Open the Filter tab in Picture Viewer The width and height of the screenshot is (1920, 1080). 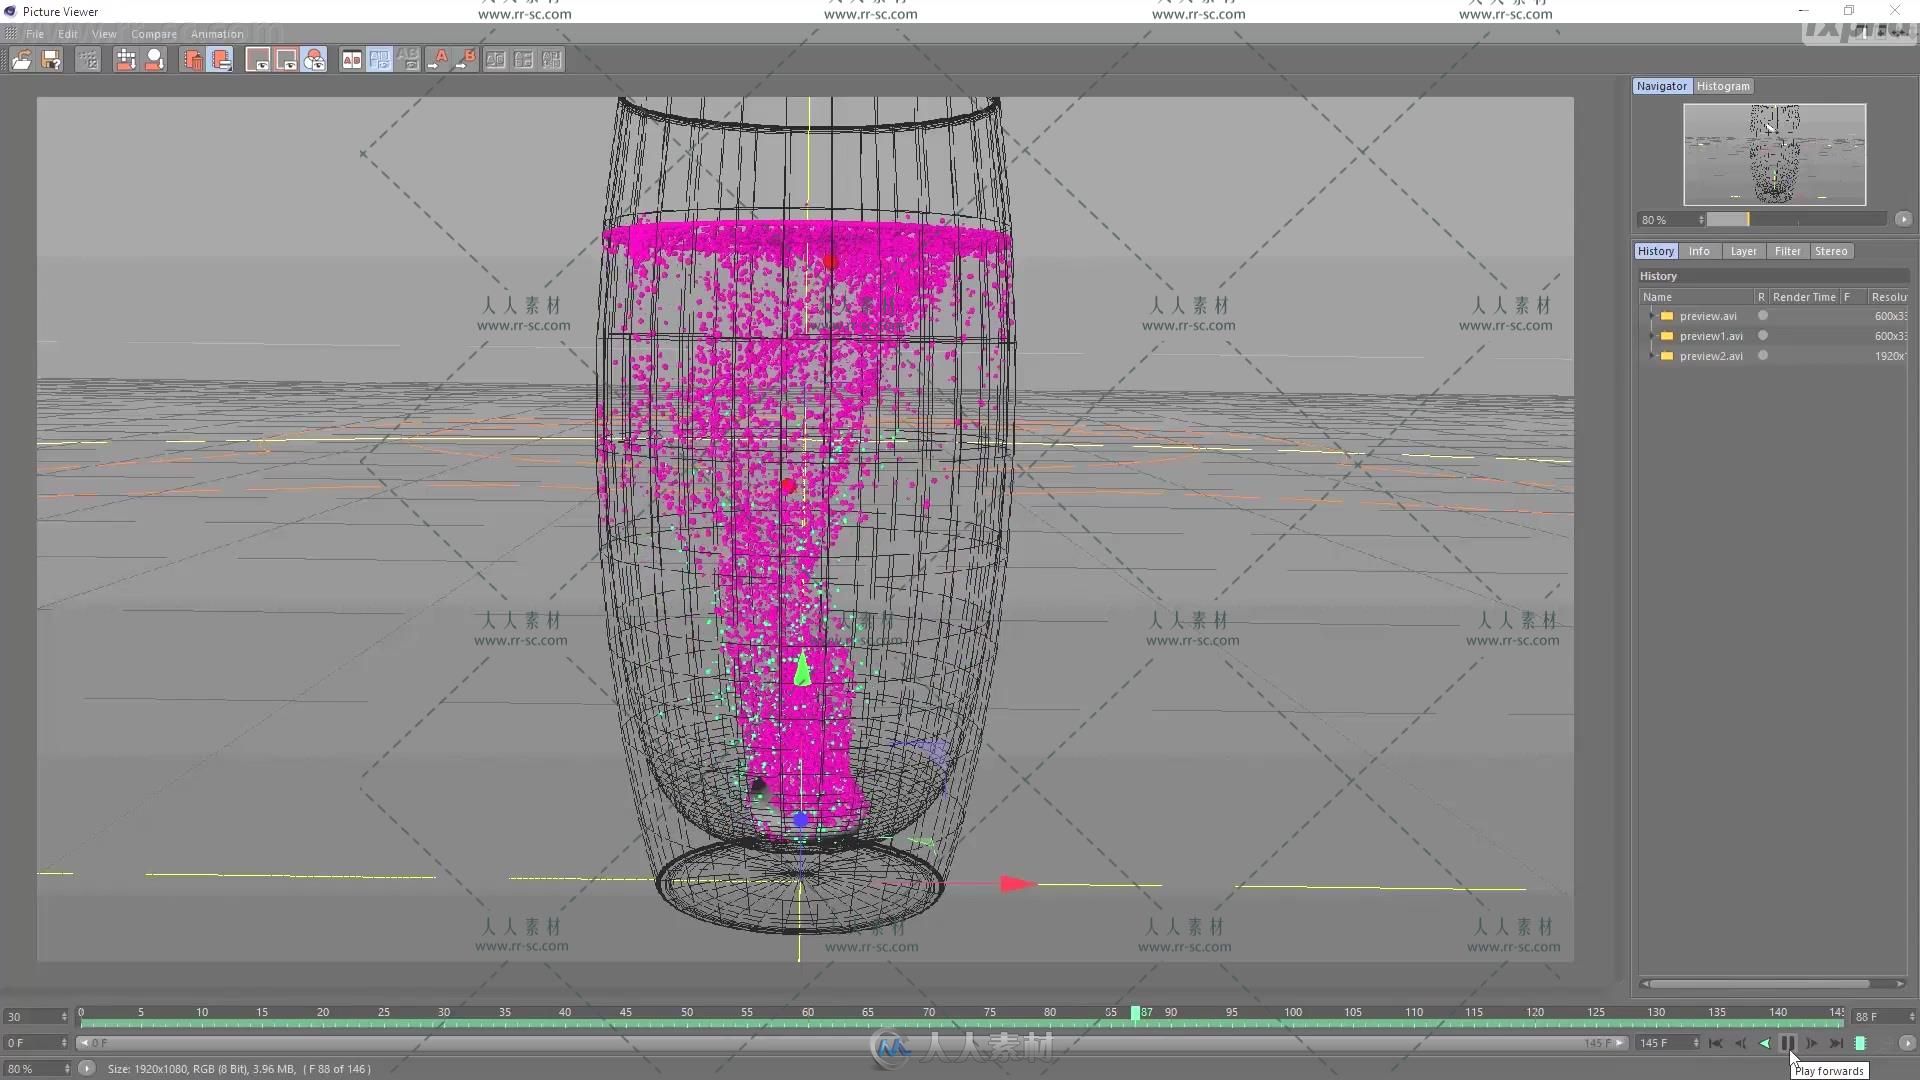pyautogui.click(x=1785, y=251)
